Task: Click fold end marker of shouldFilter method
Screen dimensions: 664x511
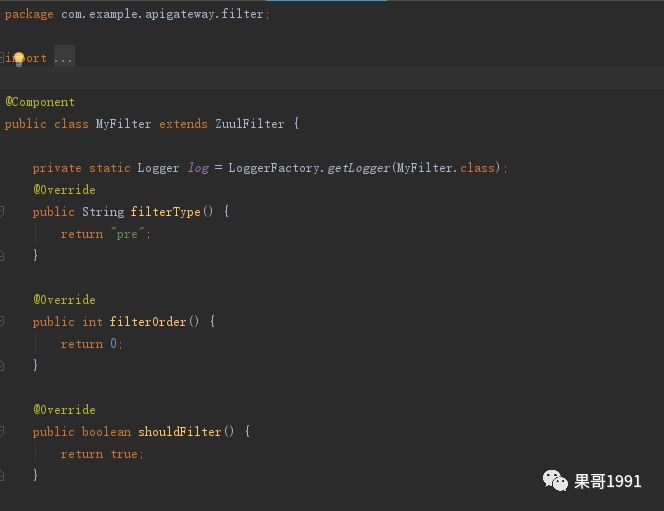Action: click(2, 475)
